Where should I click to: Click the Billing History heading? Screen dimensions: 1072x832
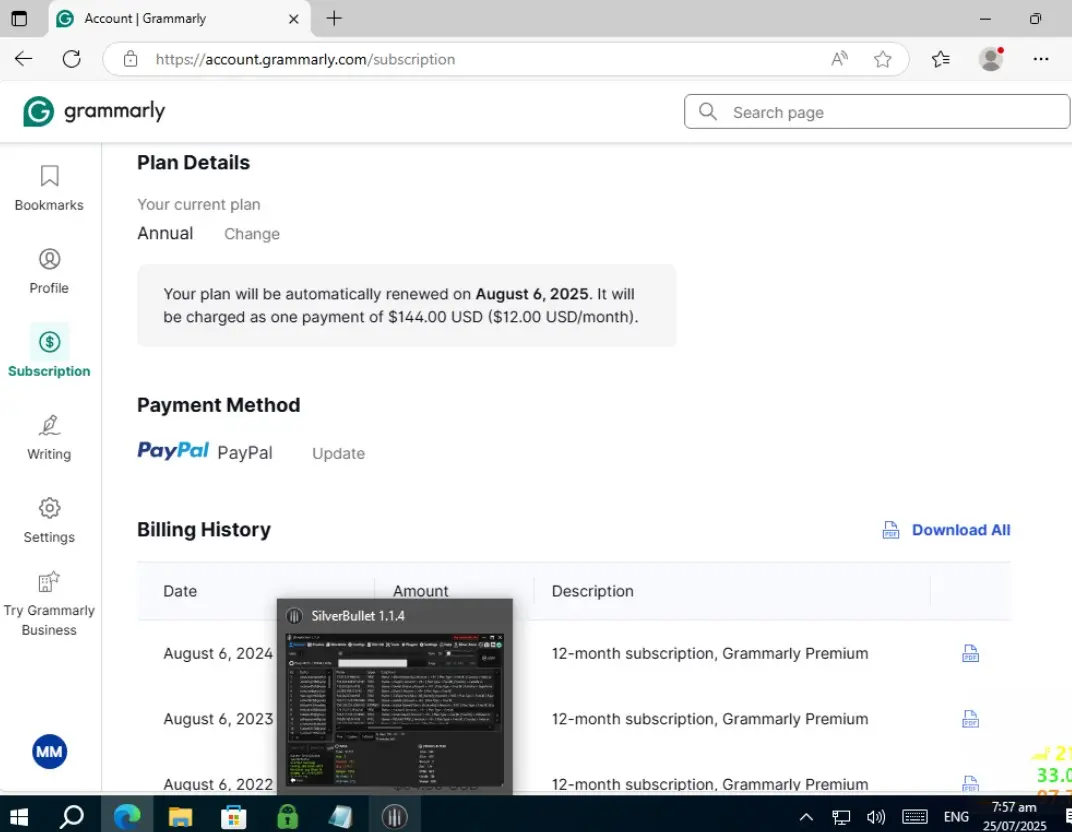point(204,529)
